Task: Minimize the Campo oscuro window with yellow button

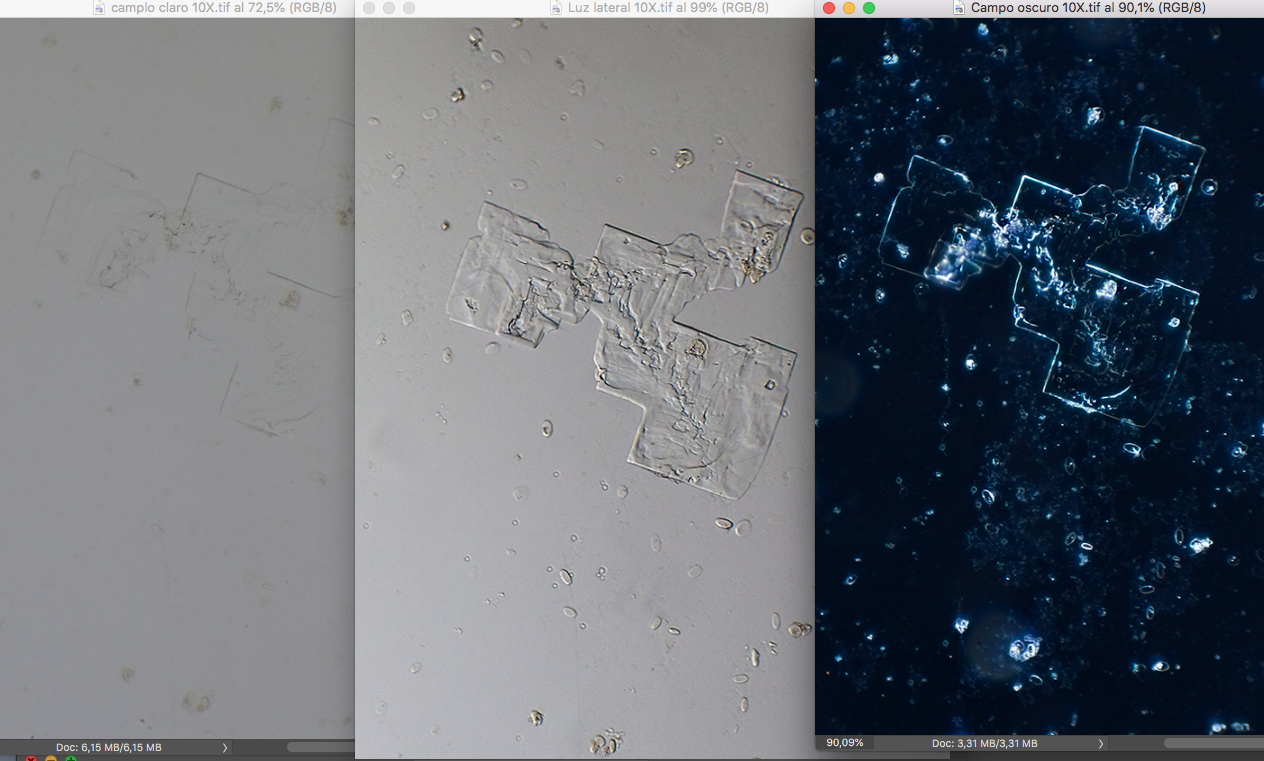Action: coord(849,8)
